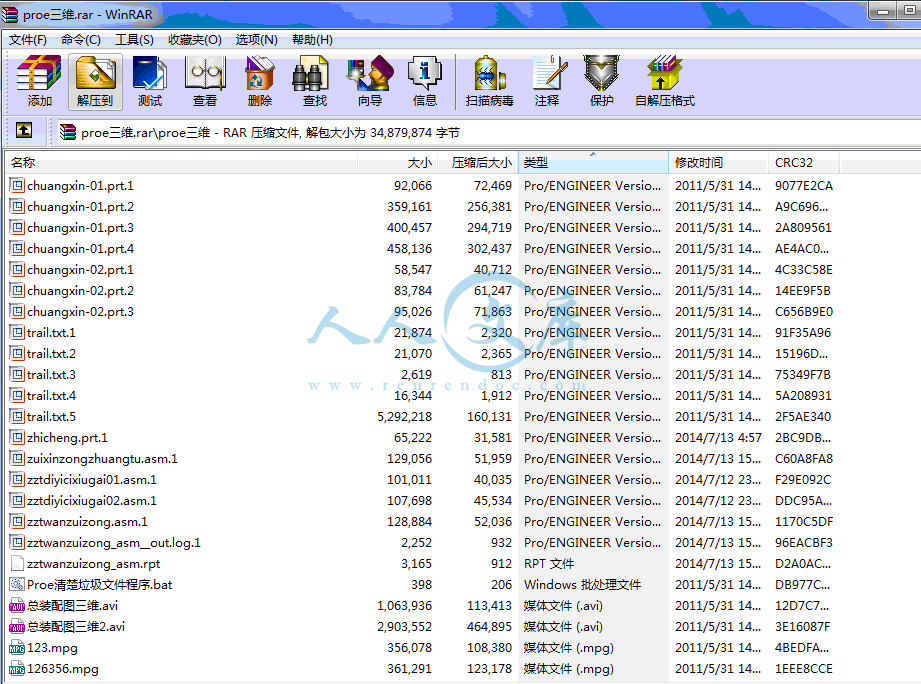
Task: Sort files by CRC32 column header
Action: pos(804,163)
